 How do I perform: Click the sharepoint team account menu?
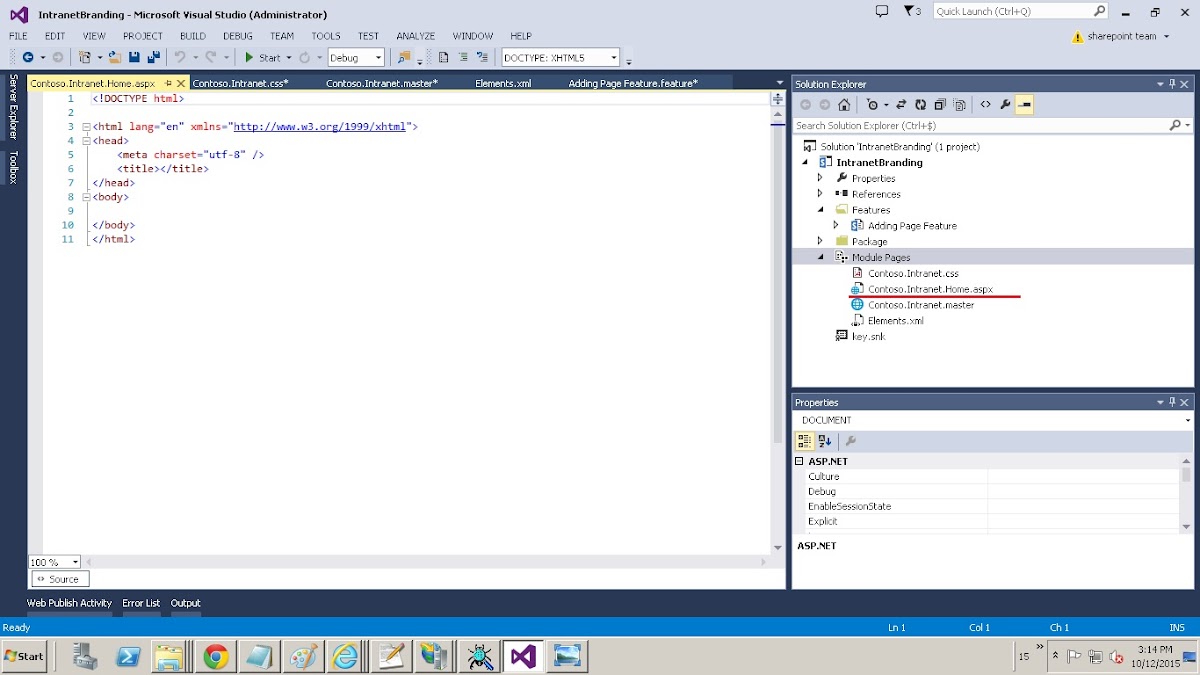tap(1127, 36)
